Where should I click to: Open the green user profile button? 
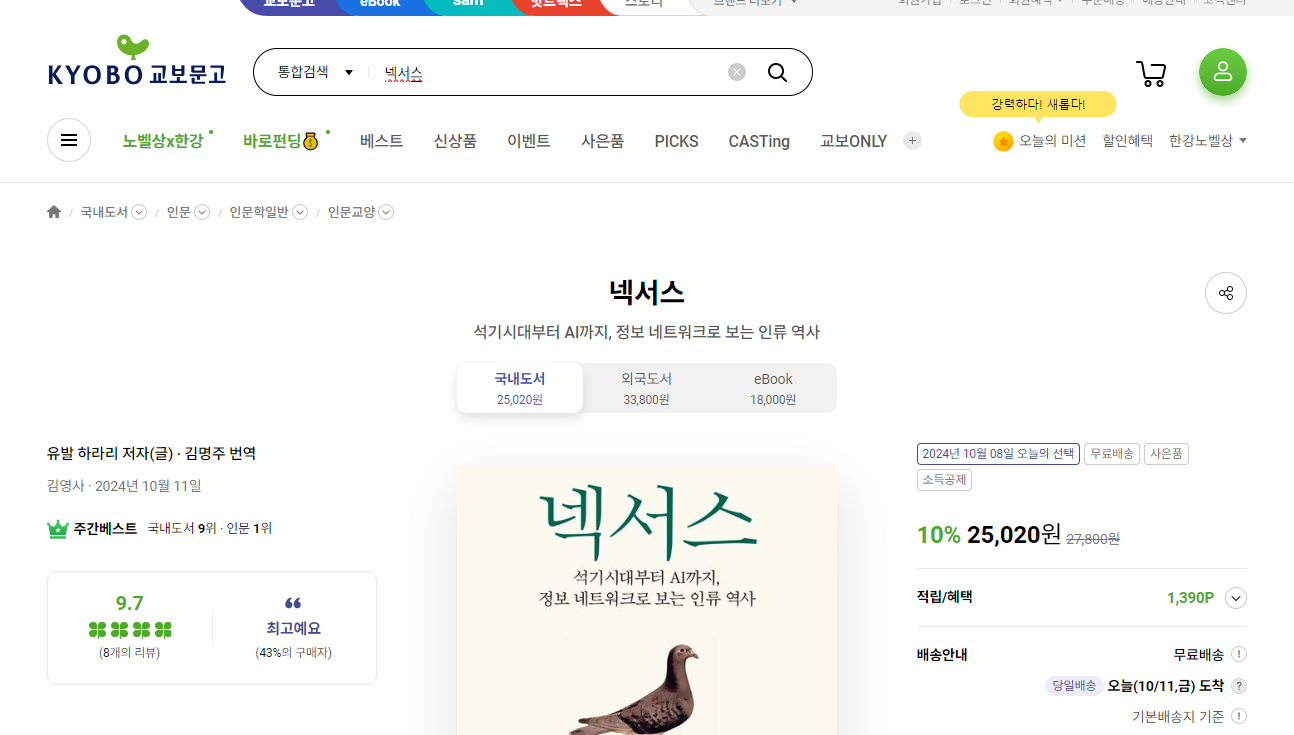click(1222, 72)
